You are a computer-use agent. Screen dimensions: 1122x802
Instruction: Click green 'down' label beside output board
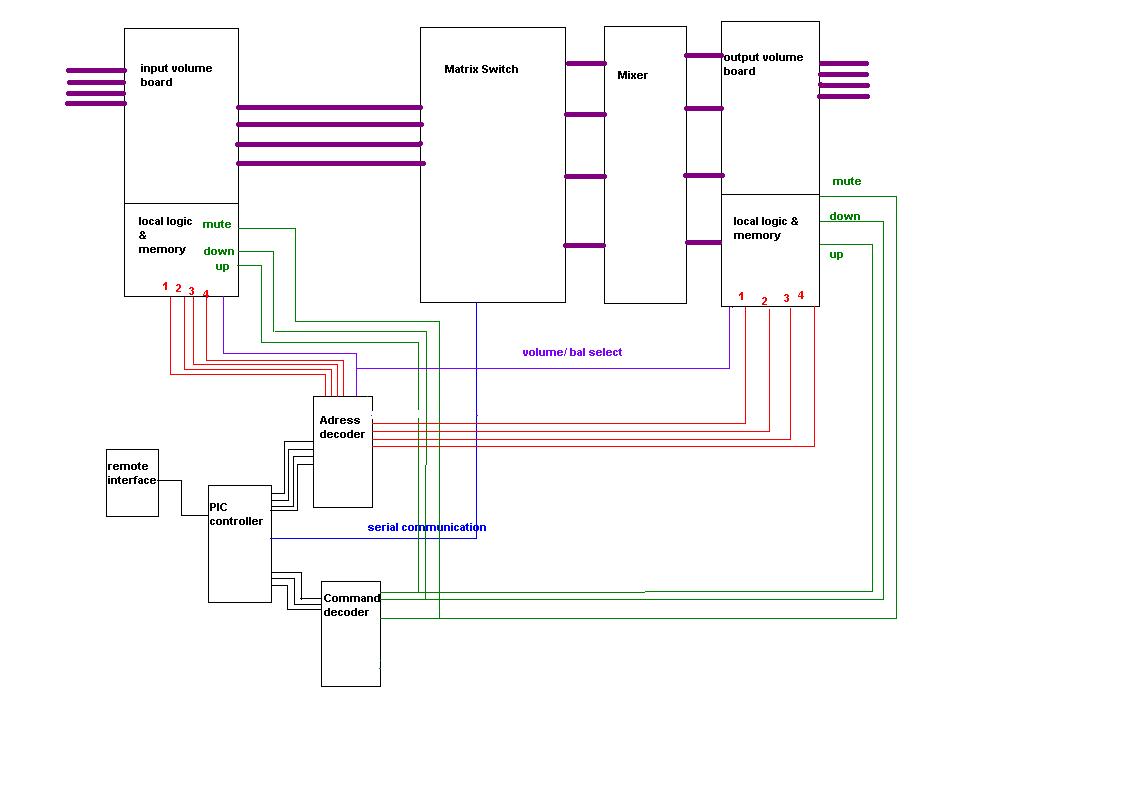tap(845, 216)
